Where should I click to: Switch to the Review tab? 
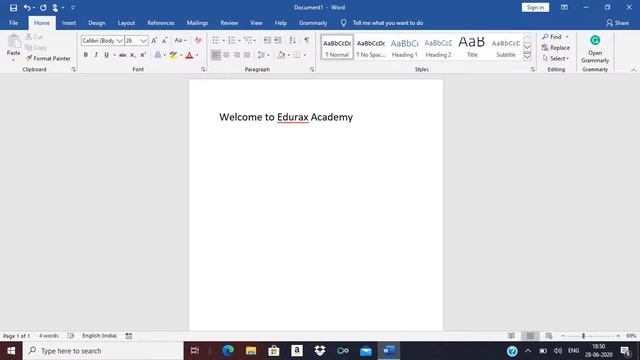tap(229, 23)
